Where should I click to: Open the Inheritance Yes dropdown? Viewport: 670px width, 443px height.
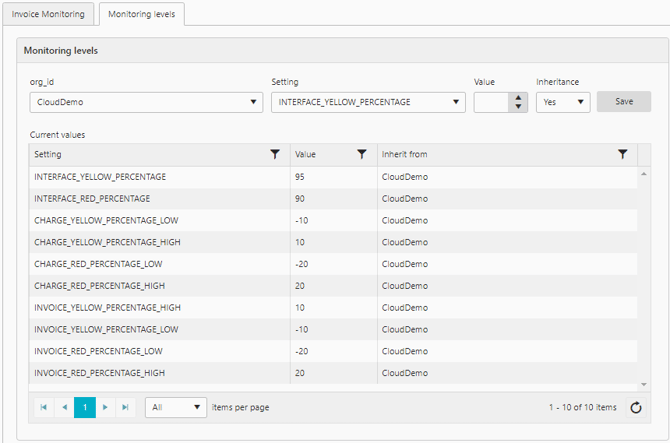(x=562, y=102)
